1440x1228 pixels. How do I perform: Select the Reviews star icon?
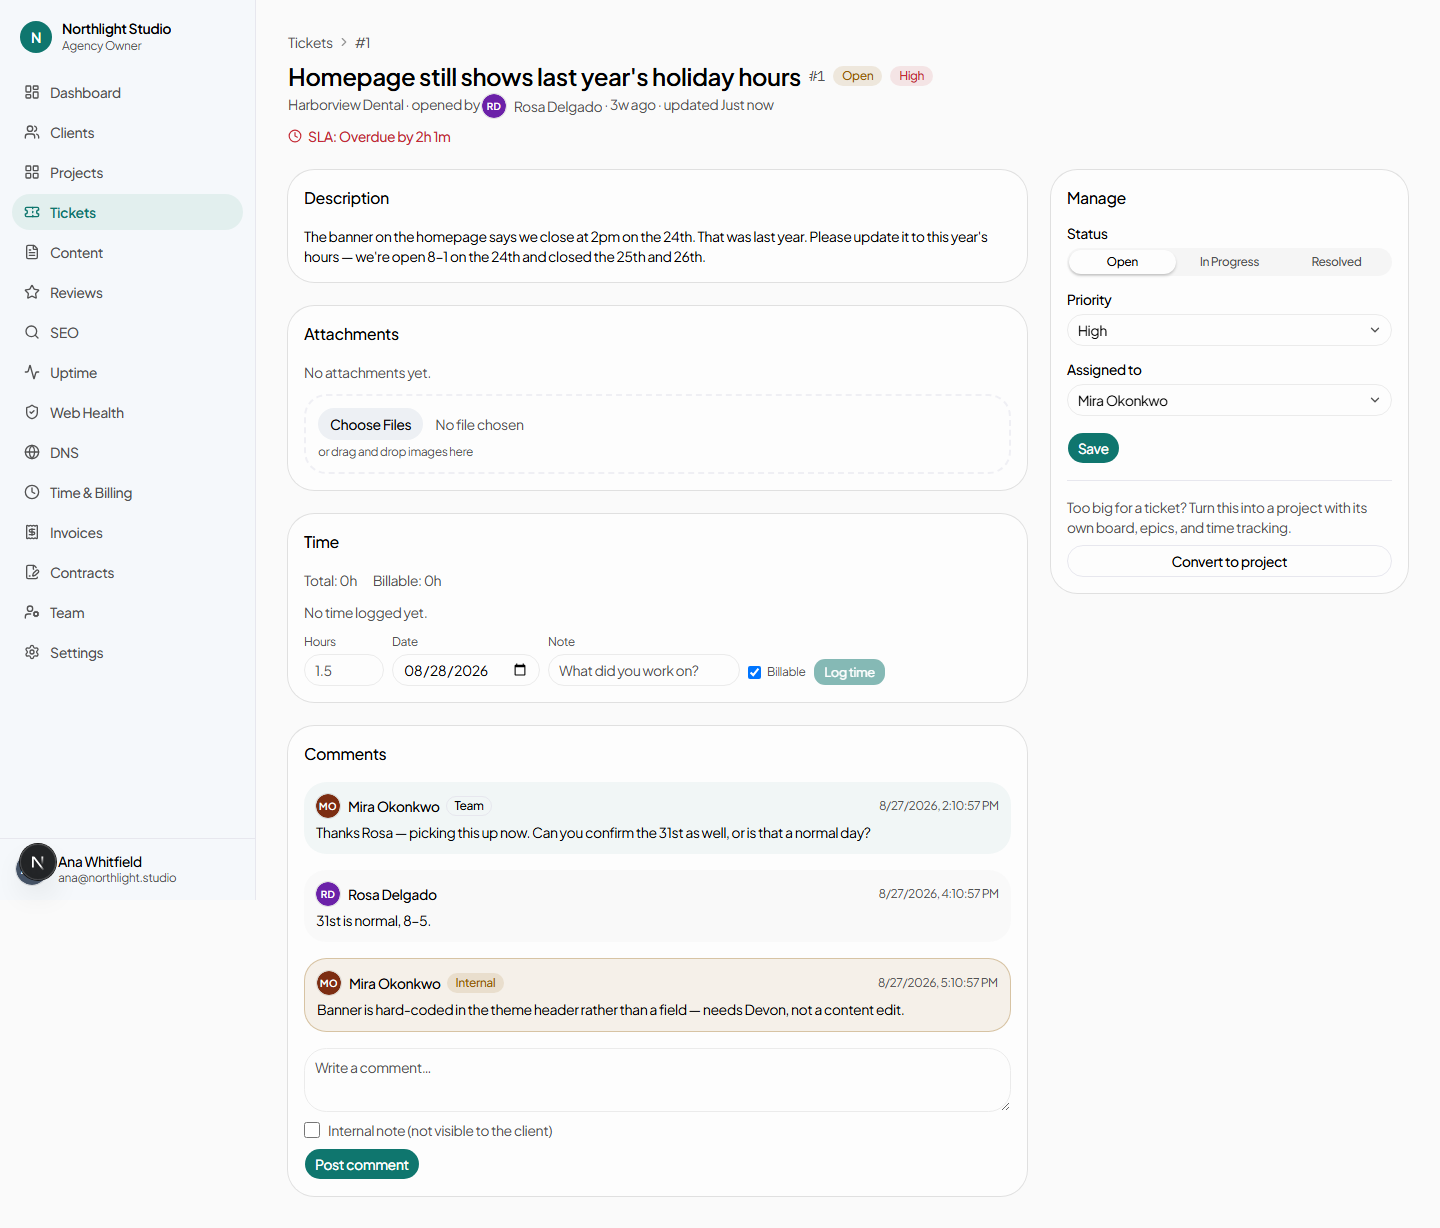(32, 292)
